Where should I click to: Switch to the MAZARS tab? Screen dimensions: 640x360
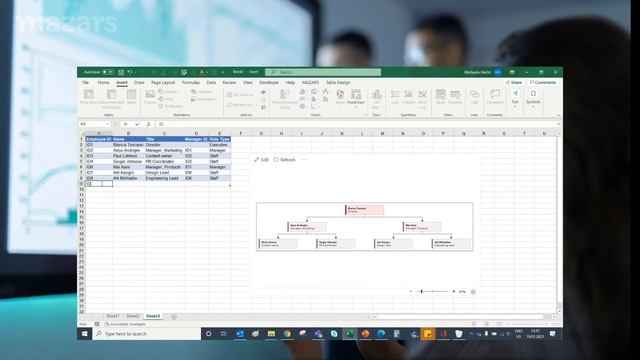(x=310, y=82)
